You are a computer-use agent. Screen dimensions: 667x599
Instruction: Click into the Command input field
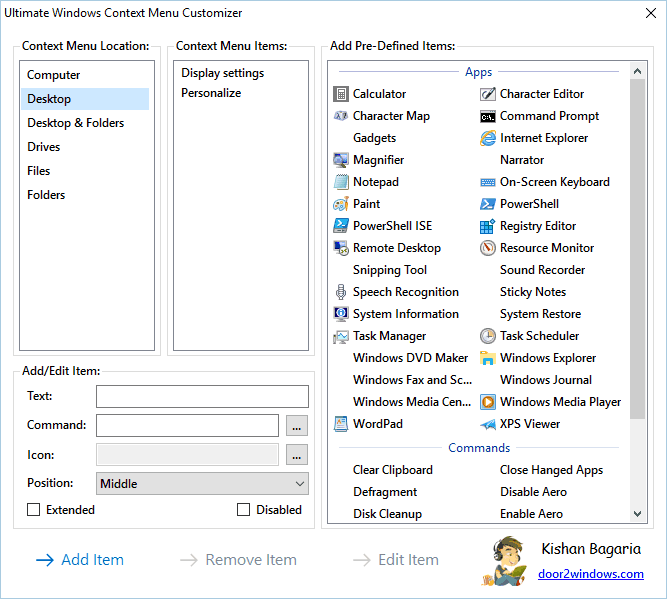click(188, 425)
